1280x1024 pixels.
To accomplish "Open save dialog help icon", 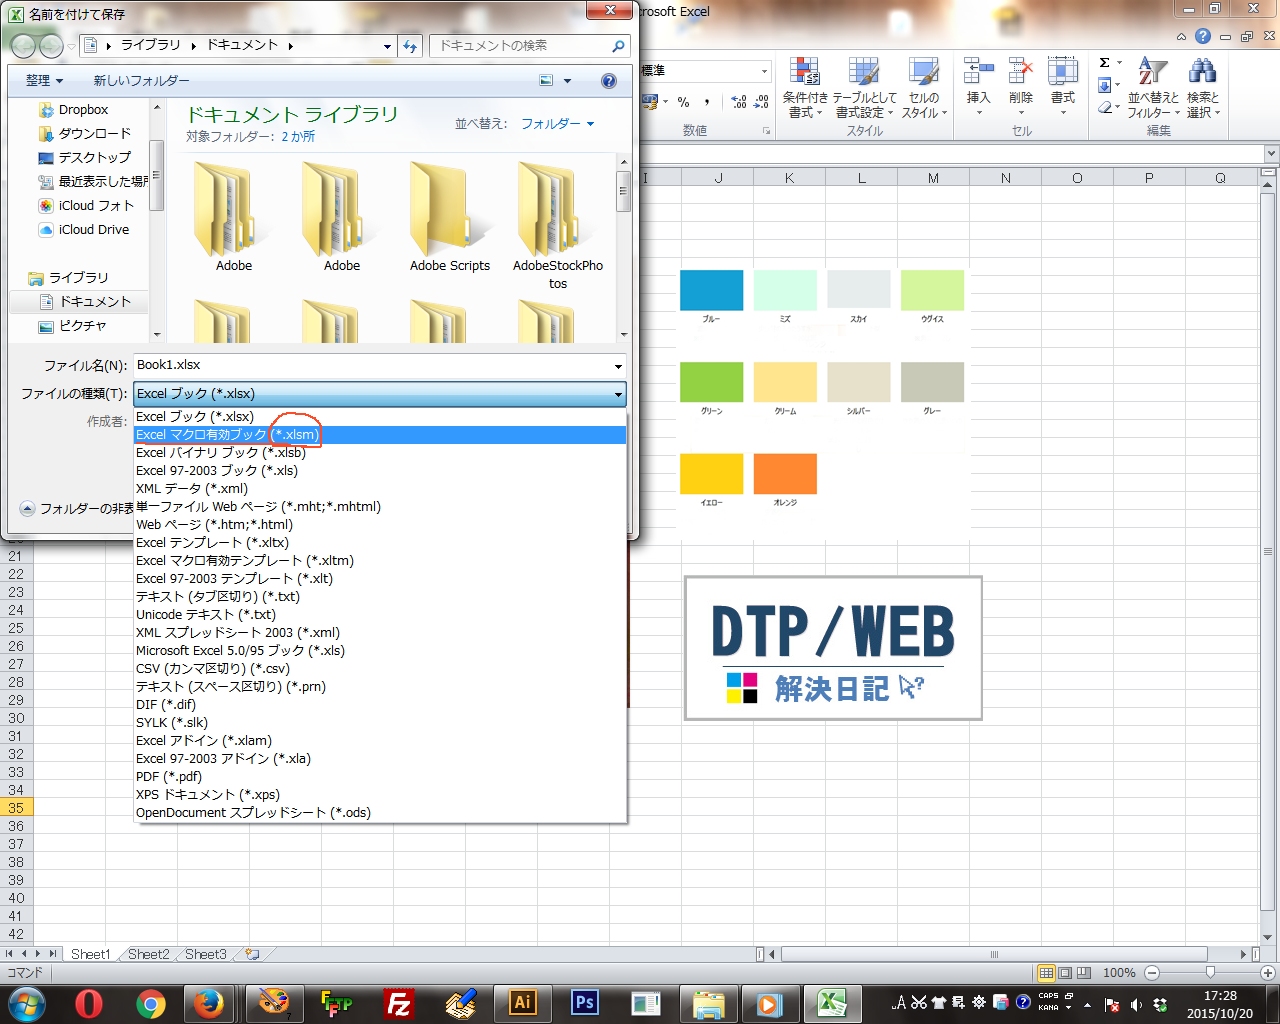I will tap(609, 81).
